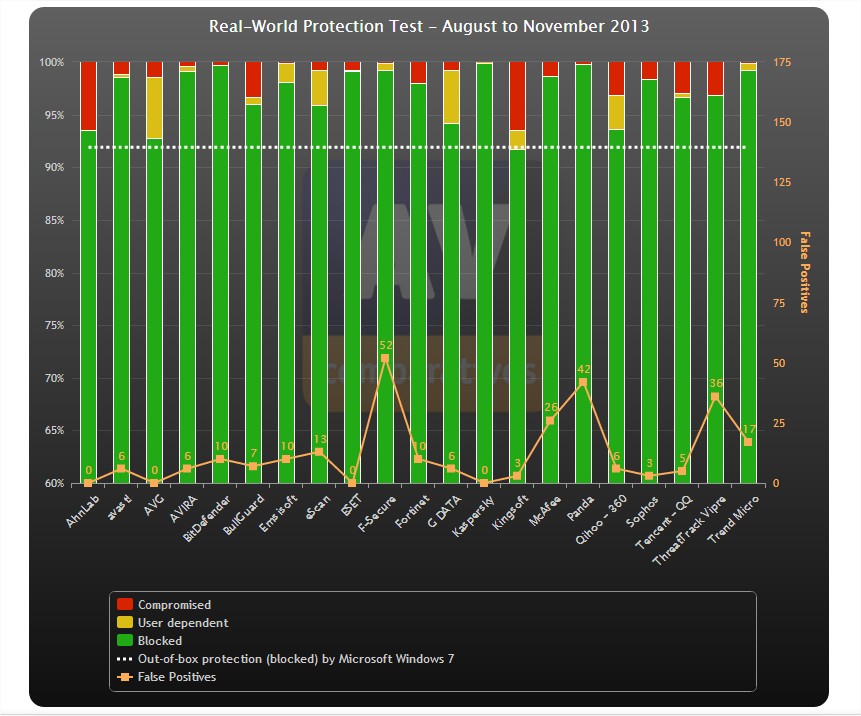Click the False Positives data point labeled 52
Viewport: 861px width, 716px height.
385,359
